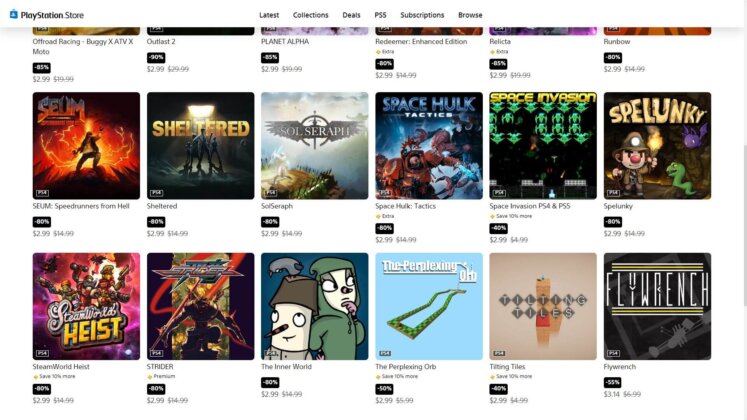Go to the Deals section

click(x=351, y=15)
